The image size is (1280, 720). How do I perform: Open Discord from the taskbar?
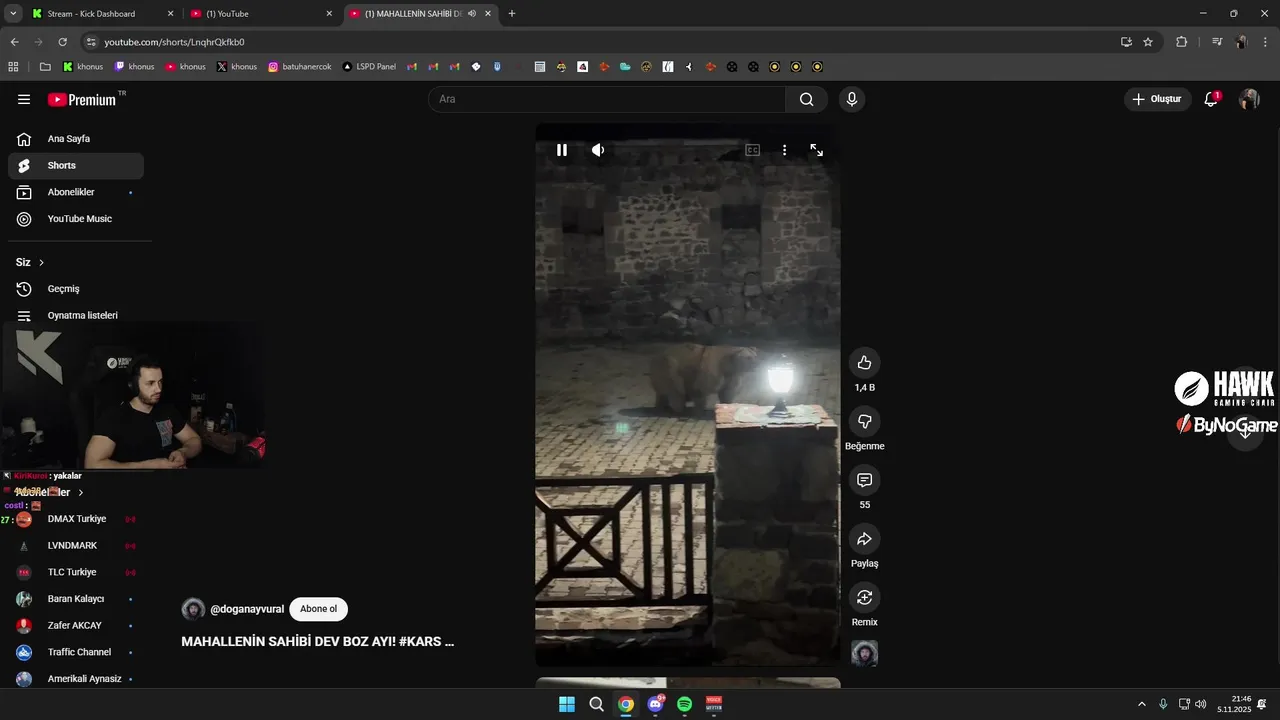click(x=656, y=704)
